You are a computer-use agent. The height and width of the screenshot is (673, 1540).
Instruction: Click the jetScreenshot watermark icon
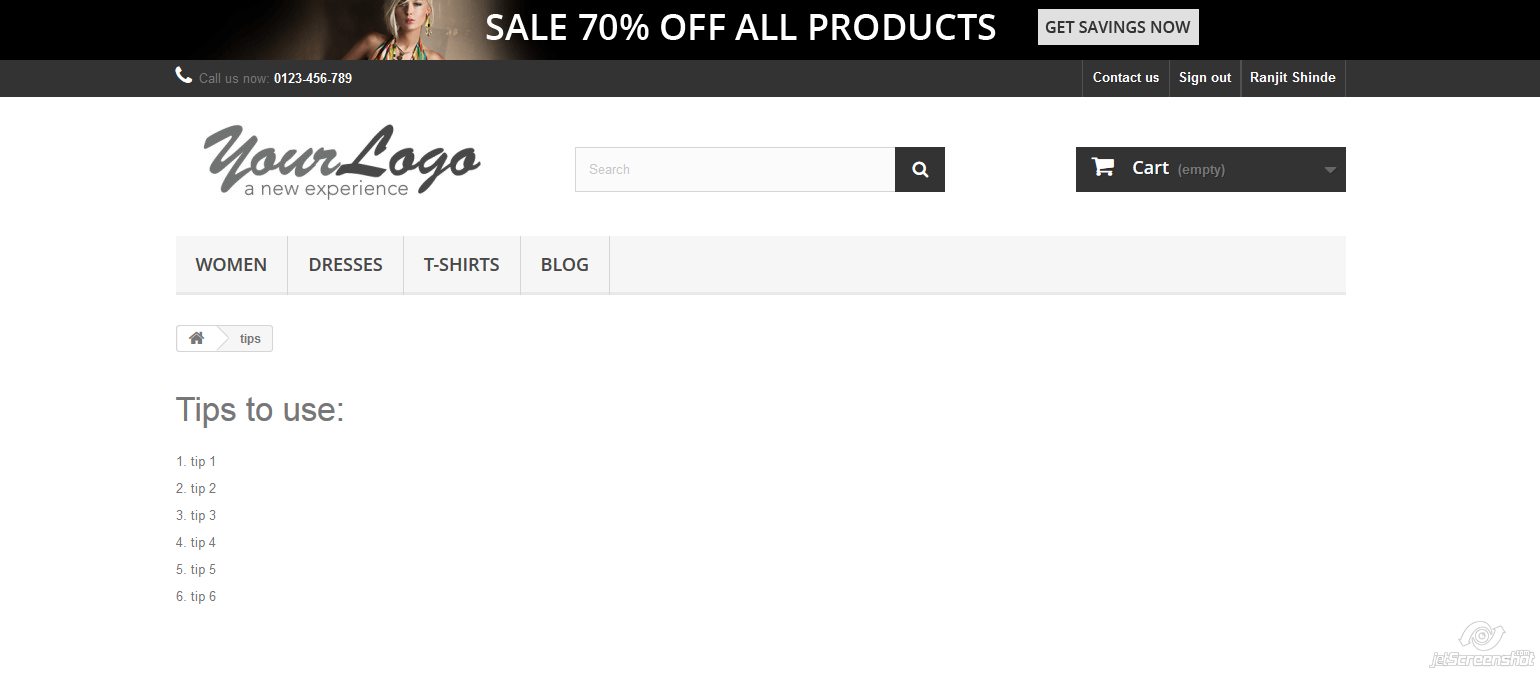click(x=1481, y=644)
